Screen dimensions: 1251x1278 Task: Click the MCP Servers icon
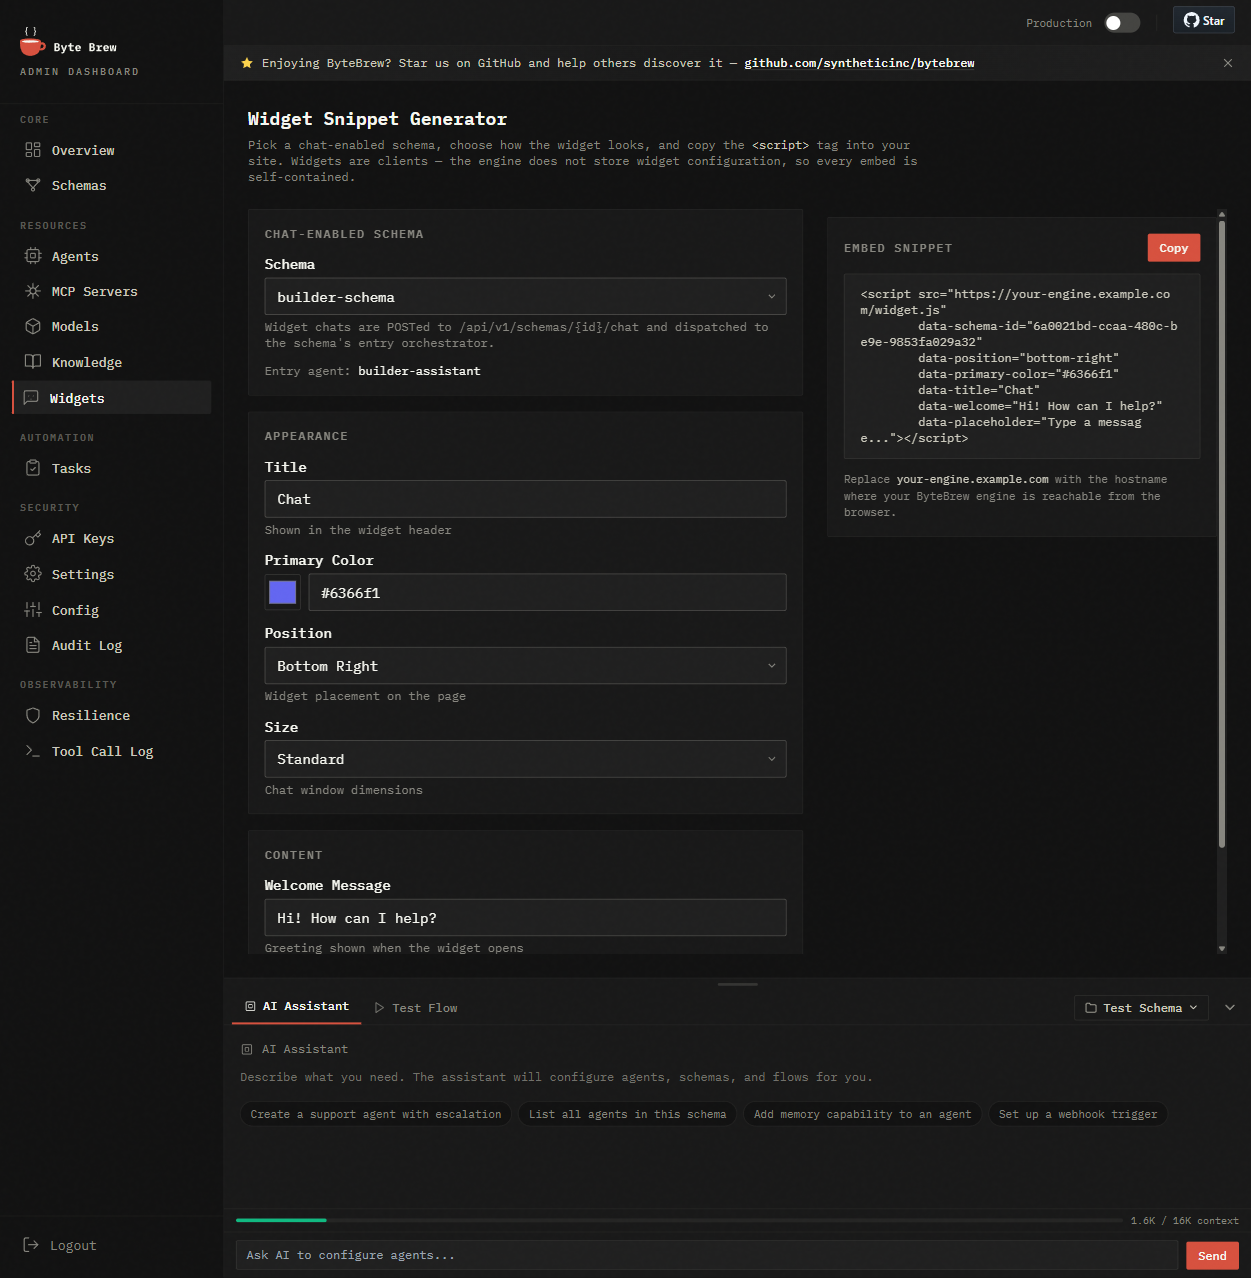tap(33, 291)
